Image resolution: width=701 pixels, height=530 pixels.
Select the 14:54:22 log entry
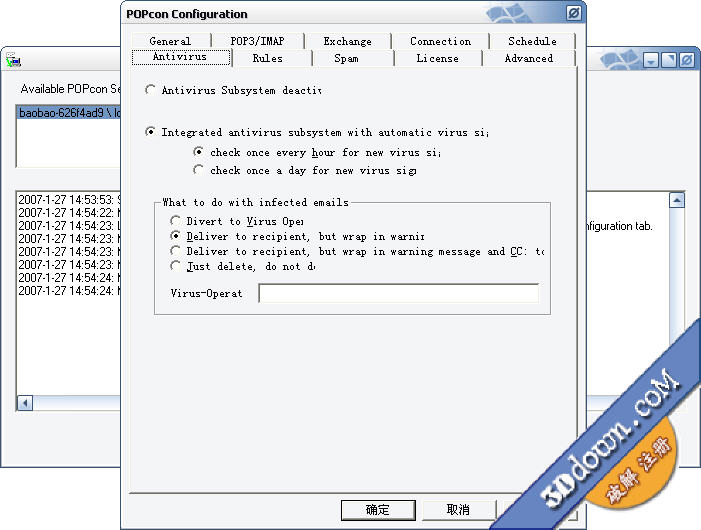69,213
